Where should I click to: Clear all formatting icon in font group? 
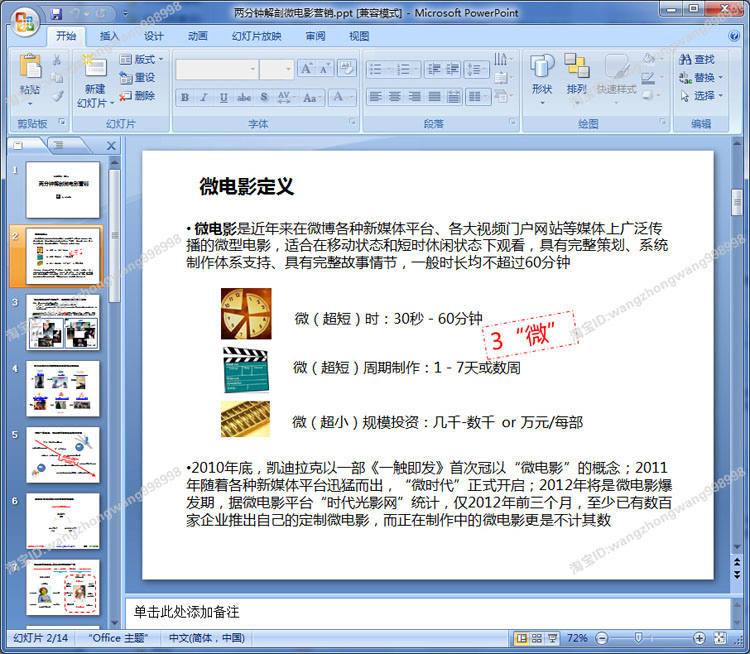(x=347, y=68)
